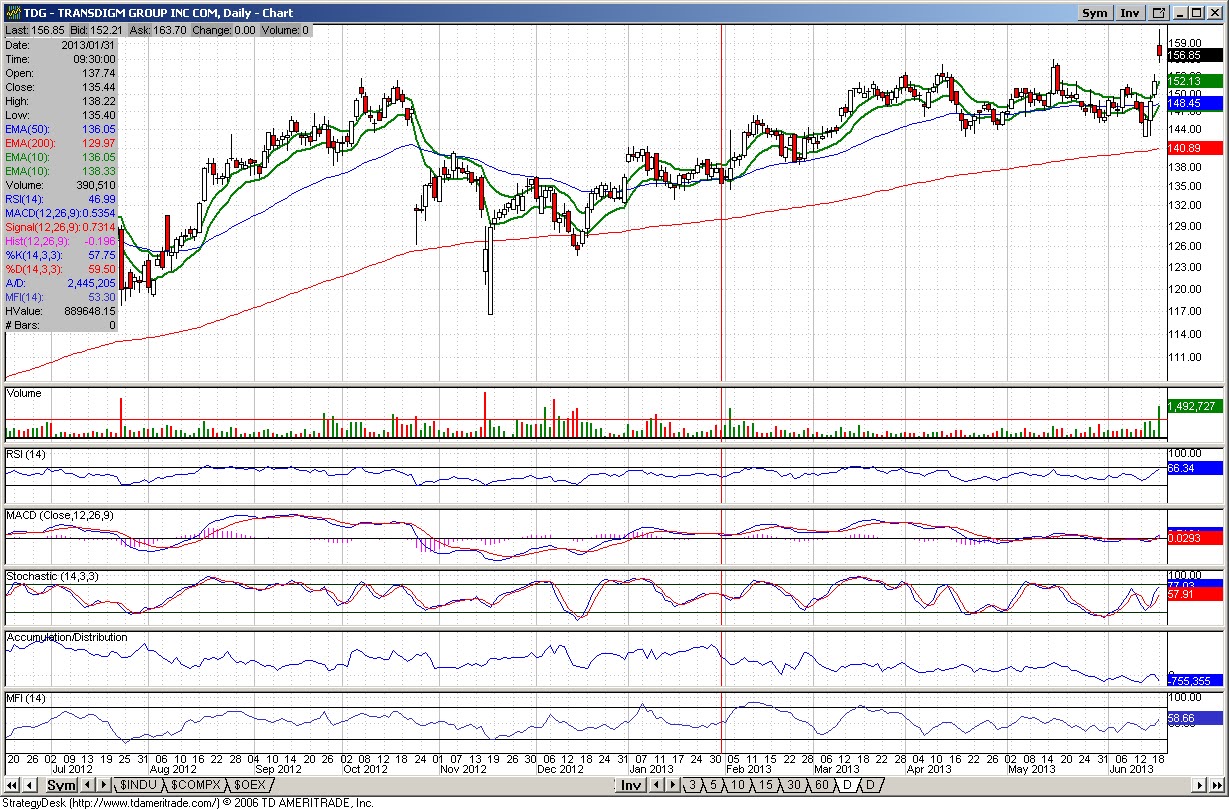Image resolution: width=1229 pixels, height=809 pixels.
Task: Click the MACD (Close,12,26,9) panel label
Action: [60, 515]
